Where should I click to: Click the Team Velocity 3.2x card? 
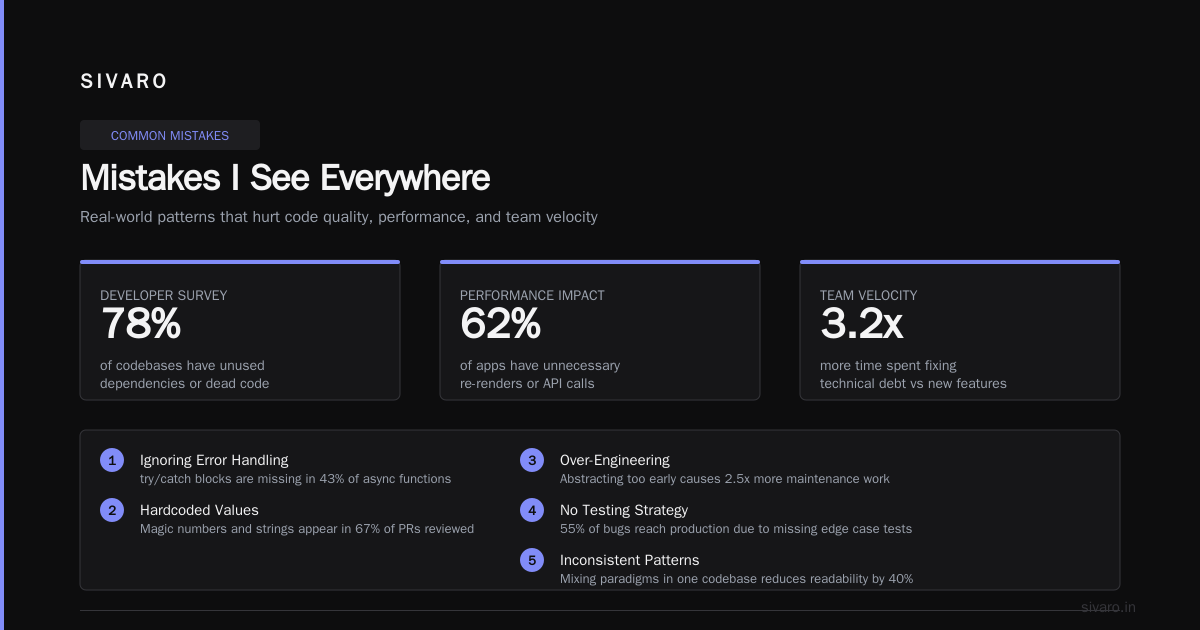[x=960, y=330]
